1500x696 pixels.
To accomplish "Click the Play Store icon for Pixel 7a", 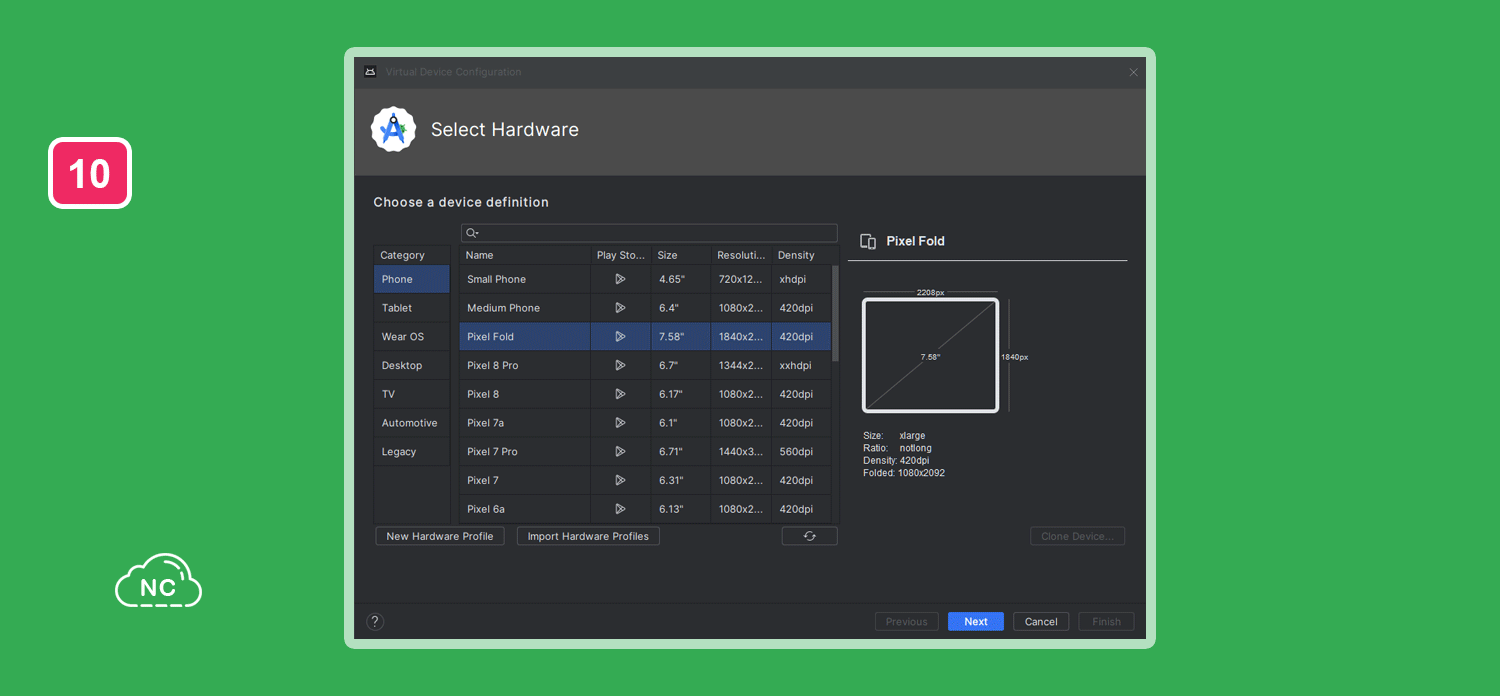I will pos(620,423).
